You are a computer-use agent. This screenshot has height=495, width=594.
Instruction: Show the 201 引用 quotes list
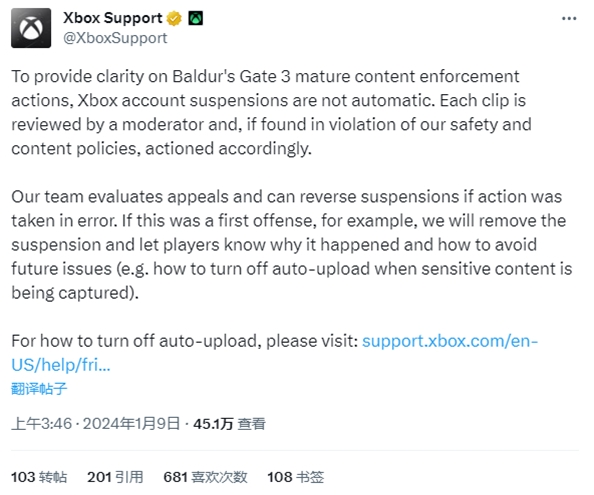(x=115, y=477)
